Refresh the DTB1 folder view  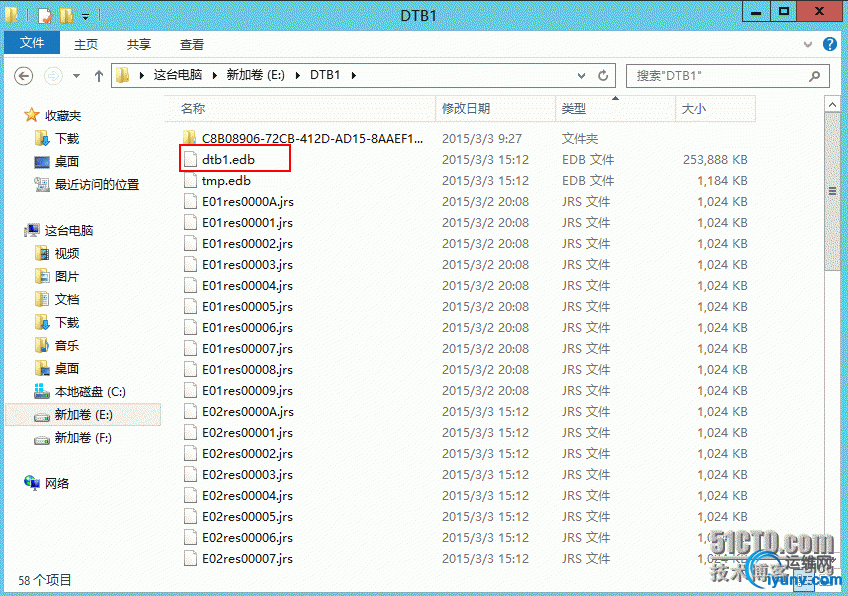(x=603, y=76)
